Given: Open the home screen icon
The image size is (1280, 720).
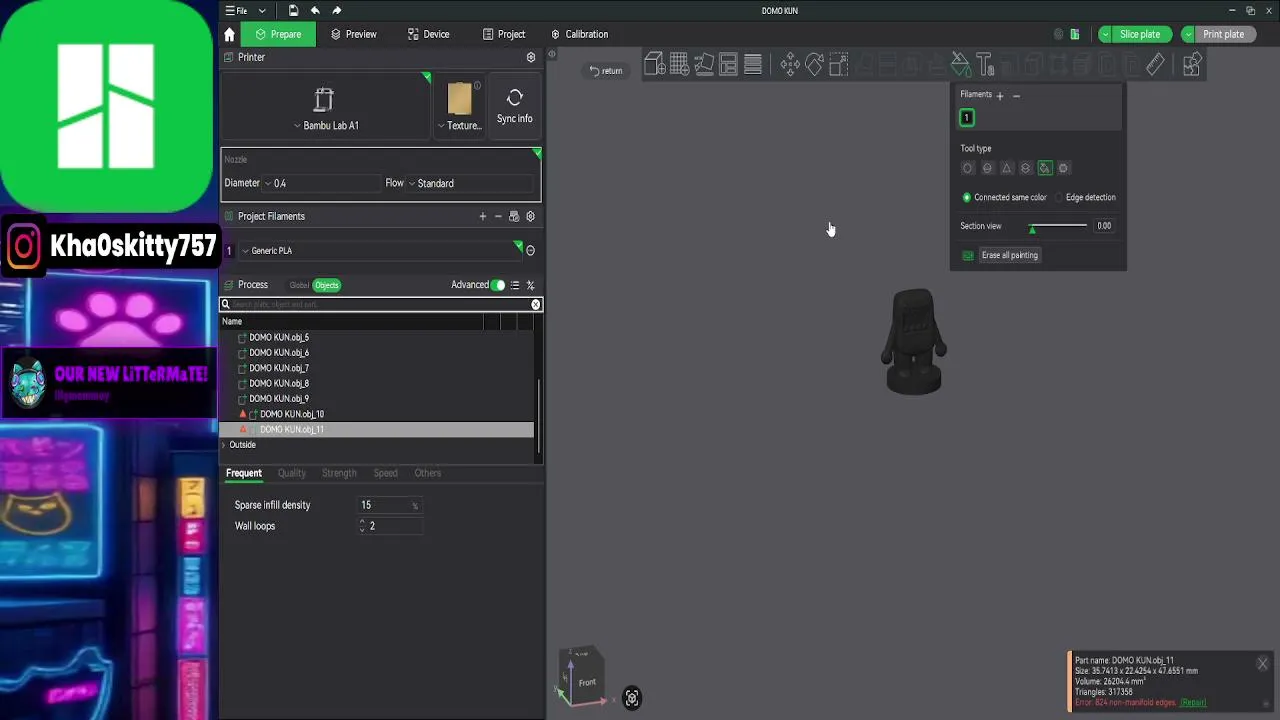Looking at the screenshot, I should [x=229, y=34].
